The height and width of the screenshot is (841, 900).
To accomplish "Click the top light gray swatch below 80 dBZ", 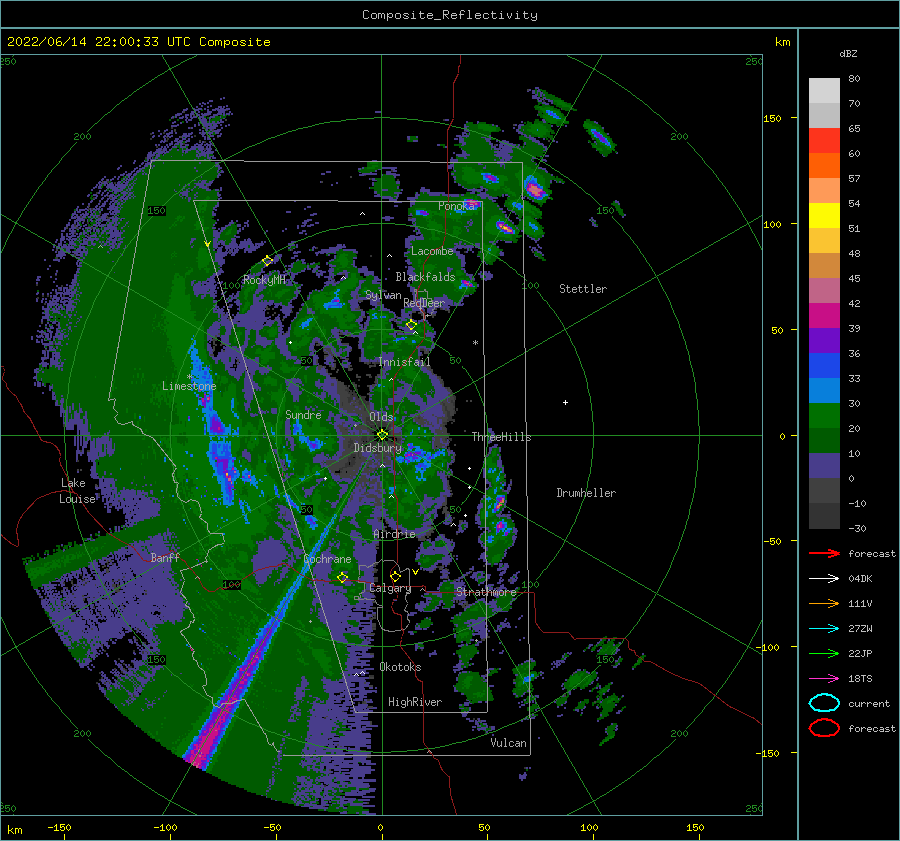I will coord(824,91).
